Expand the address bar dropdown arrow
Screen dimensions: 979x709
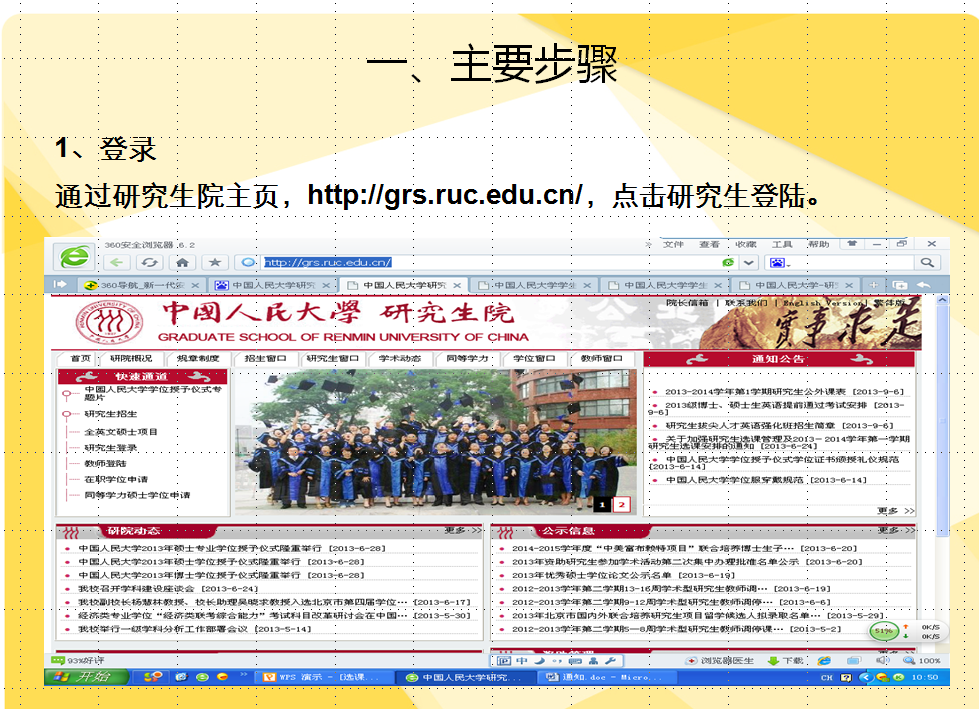749,263
